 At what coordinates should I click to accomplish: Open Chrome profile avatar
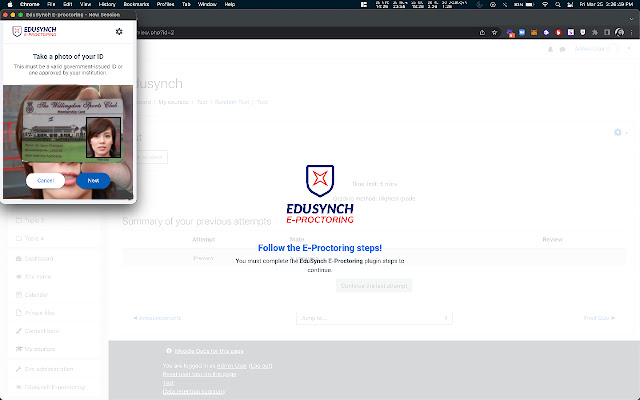click(x=620, y=32)
